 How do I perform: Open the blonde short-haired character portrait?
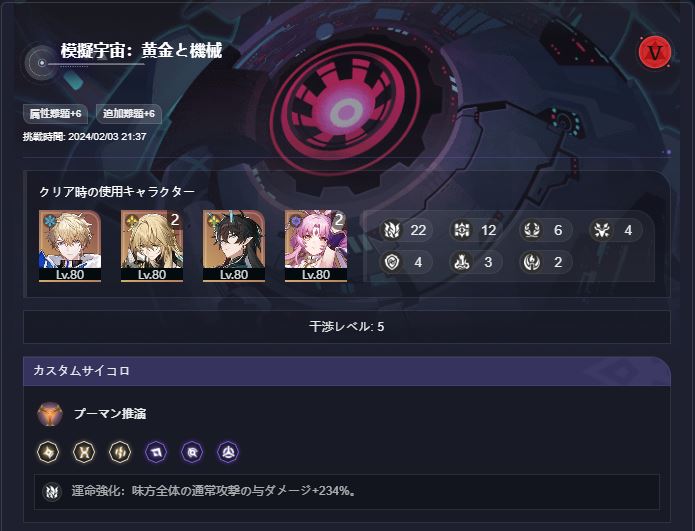[x=70, y=246]
